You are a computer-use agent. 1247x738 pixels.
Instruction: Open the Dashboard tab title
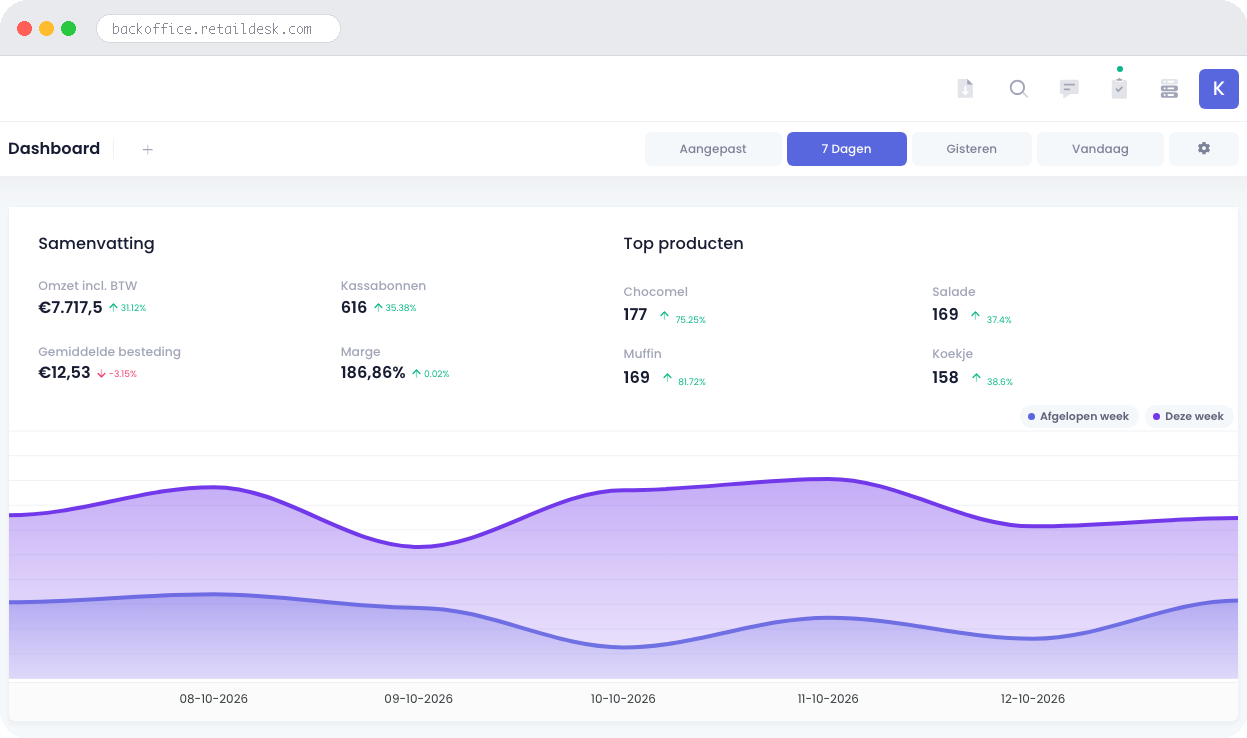click(x=54, y=149)
